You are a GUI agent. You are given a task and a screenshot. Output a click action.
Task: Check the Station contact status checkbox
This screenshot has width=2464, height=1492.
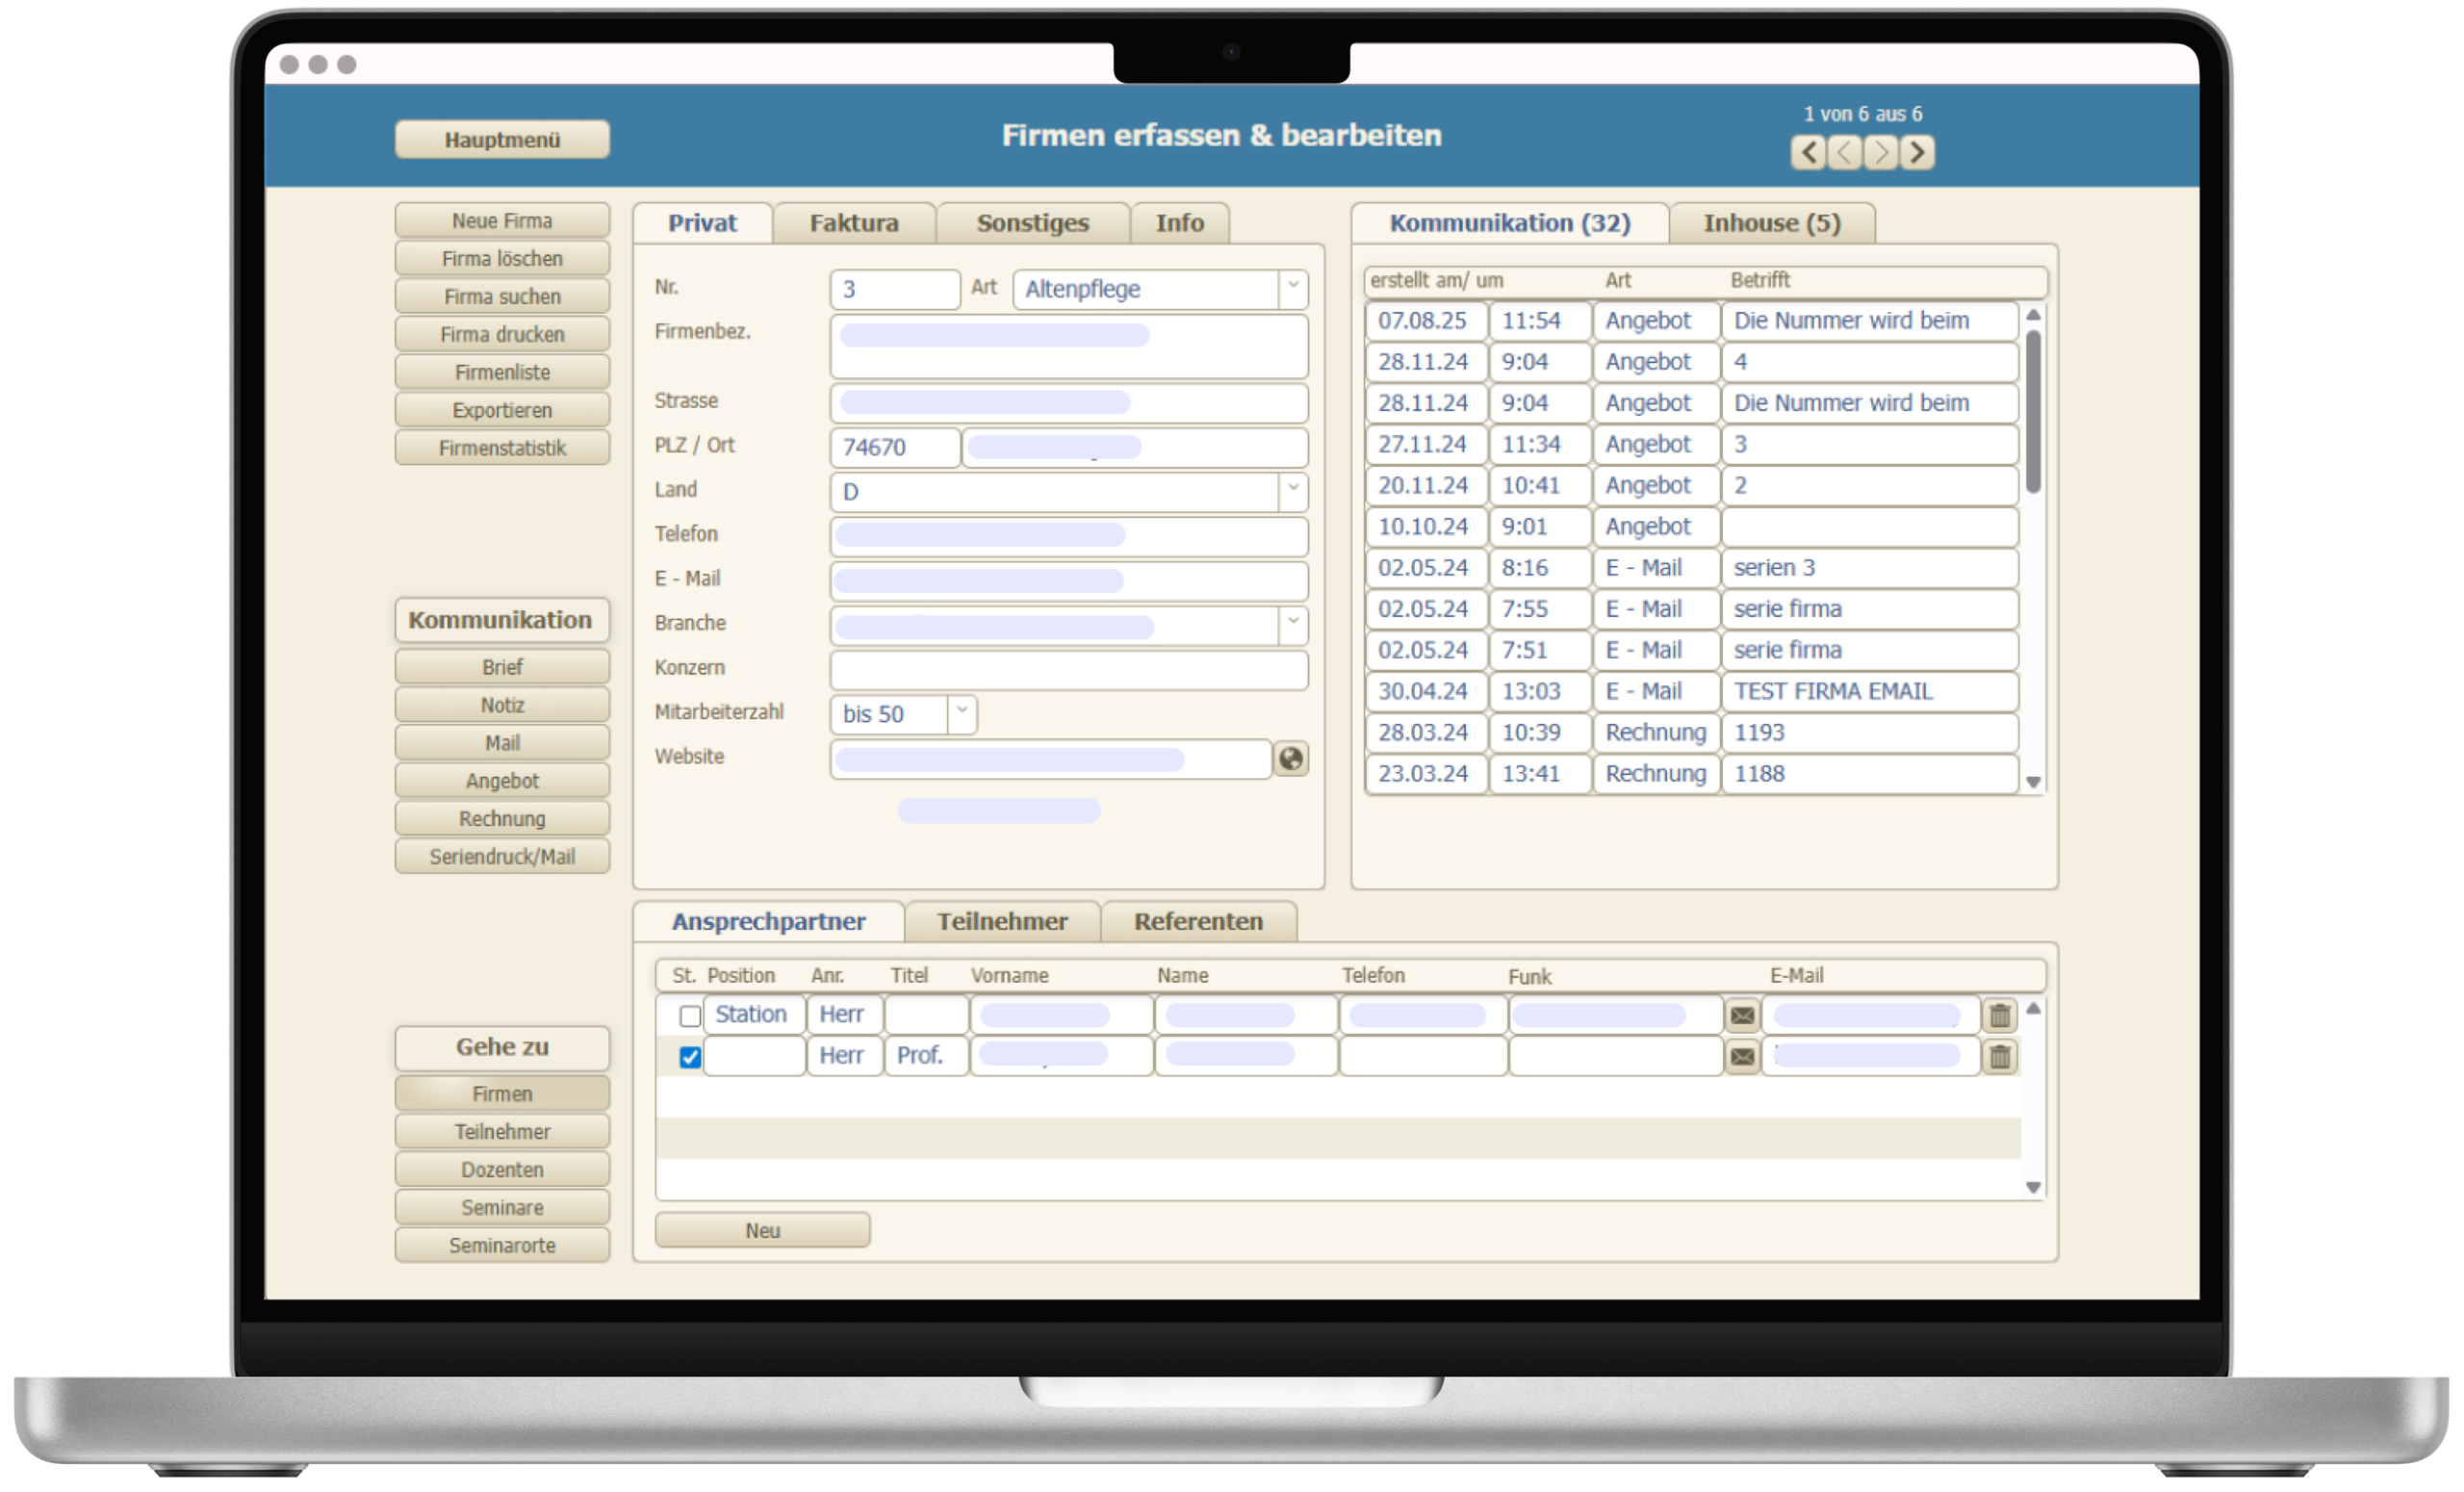tap(690, 1016)
